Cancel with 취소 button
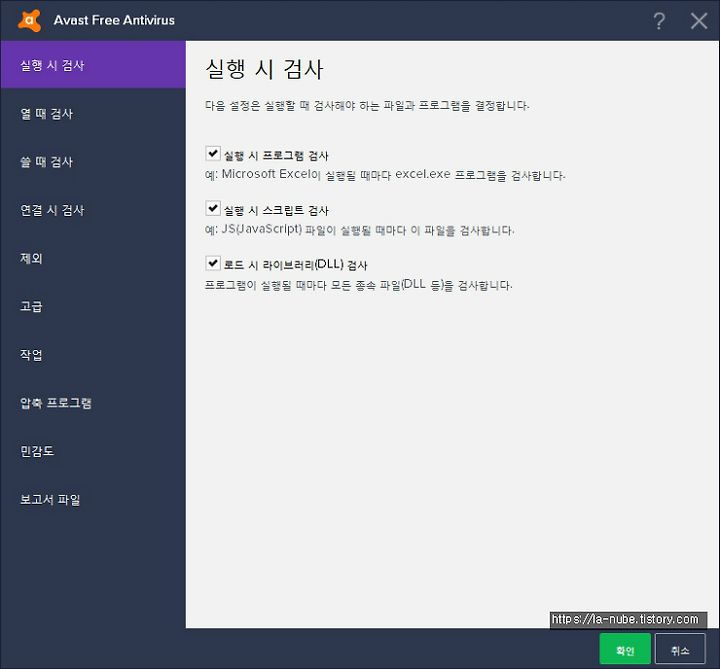This screenshot has height=669, width=720. (680, 649)
